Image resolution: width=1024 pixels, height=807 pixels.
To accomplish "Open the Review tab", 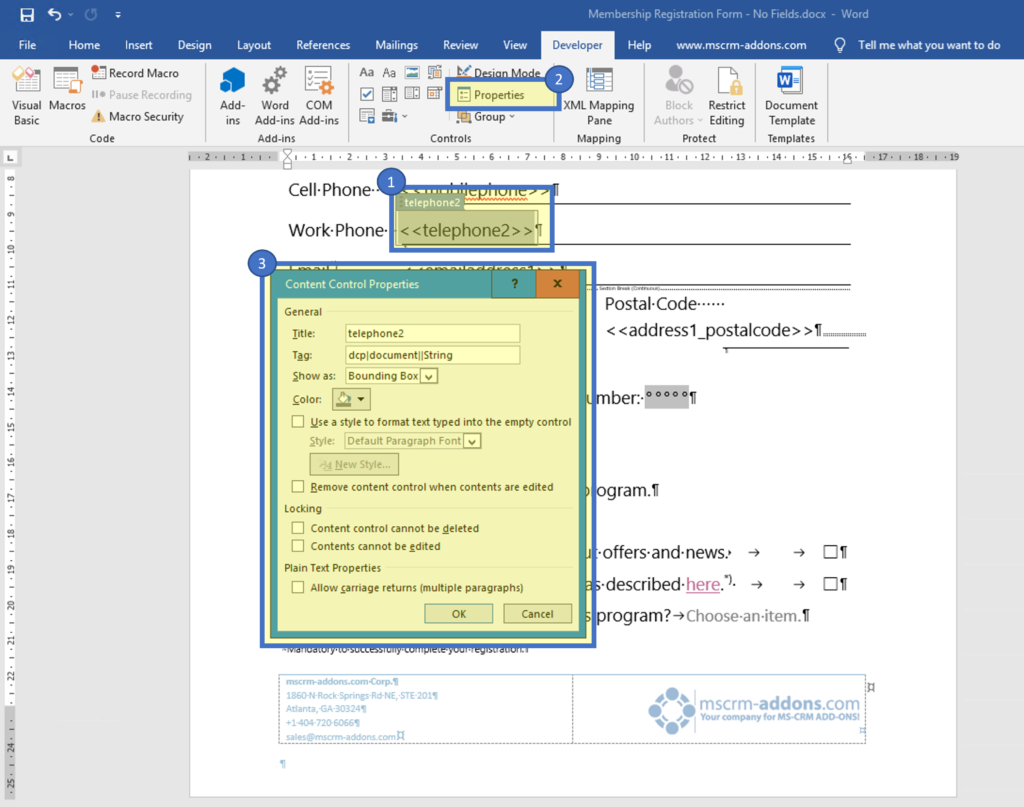I will [x=460, y=44].
